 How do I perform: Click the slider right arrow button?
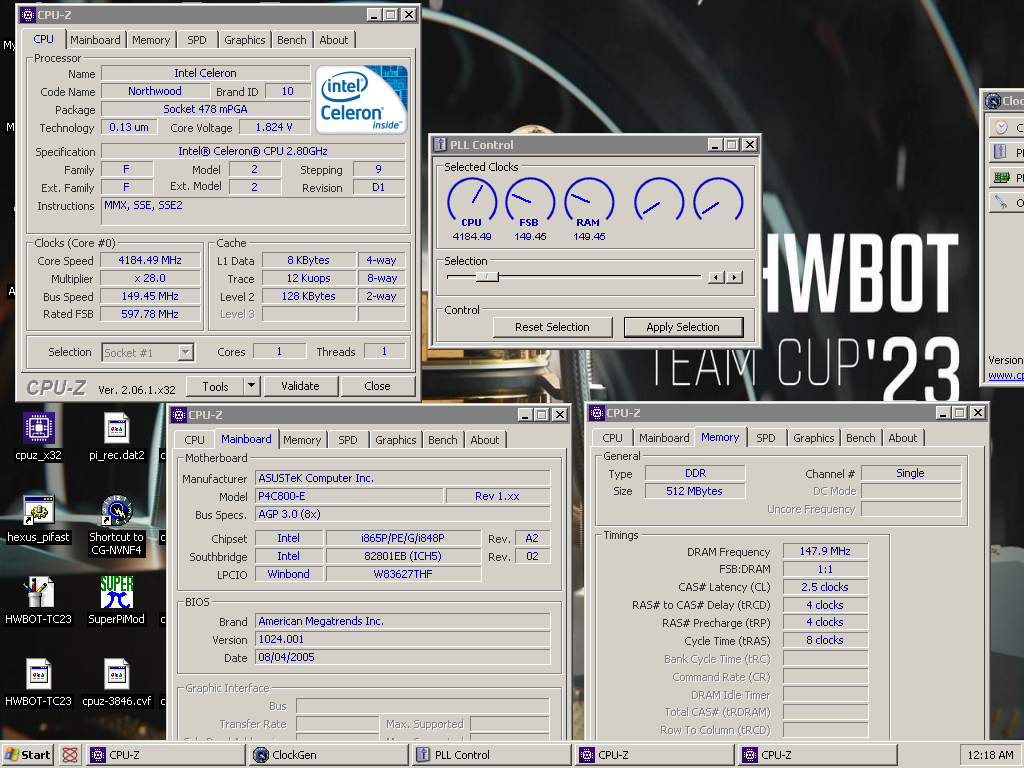(735, 278)
